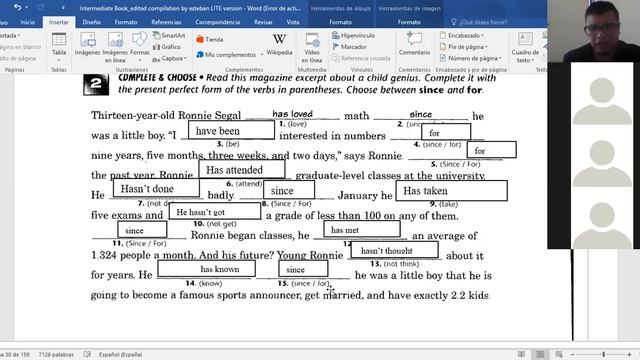
Task: Select the 'Hasn't done' text box
Action: point(155,188)
